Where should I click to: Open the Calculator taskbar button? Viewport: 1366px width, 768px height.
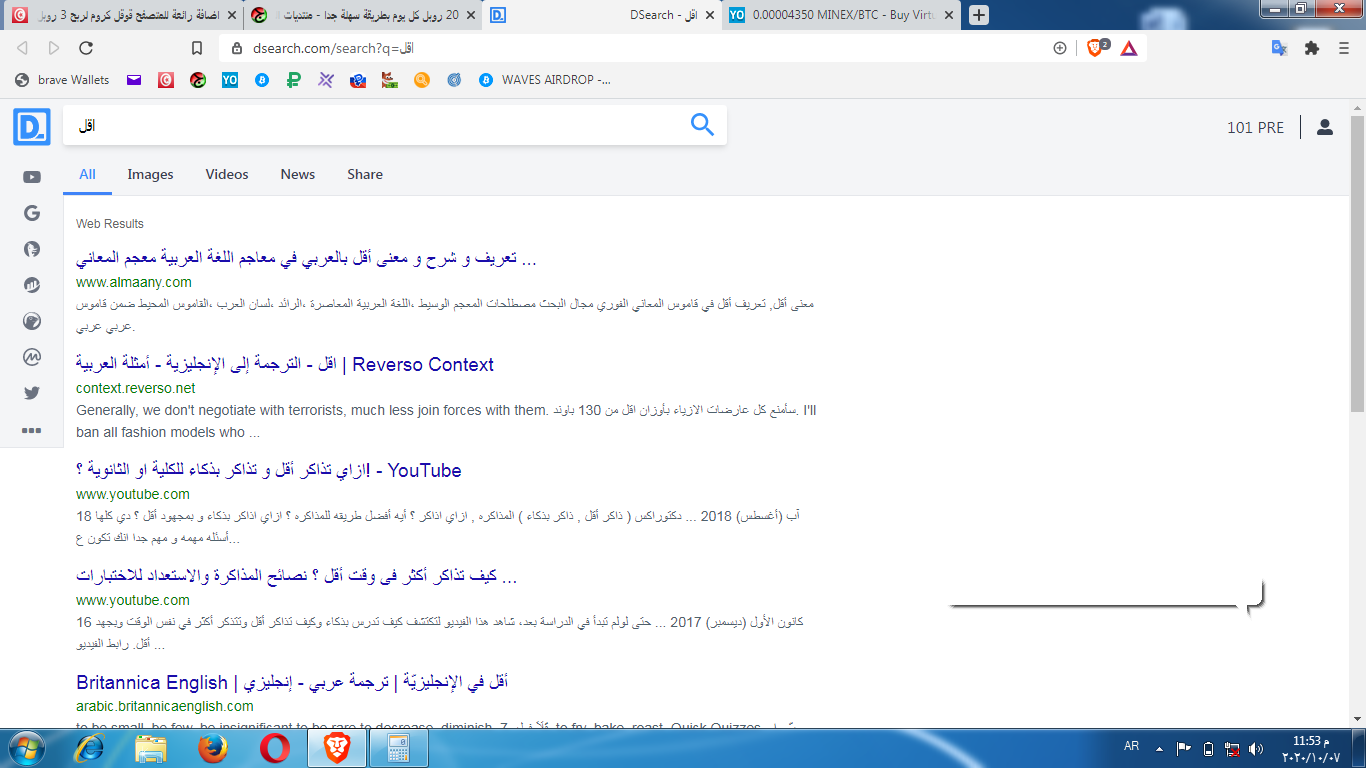click(398, 748)
